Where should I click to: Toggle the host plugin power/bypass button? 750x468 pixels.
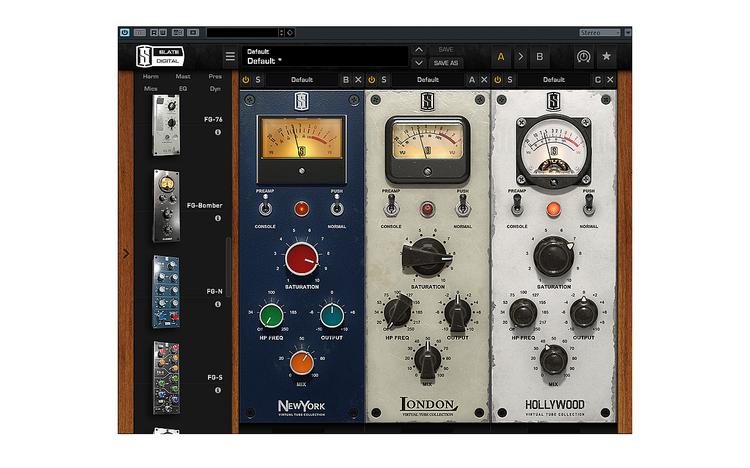tap(125, 33)
